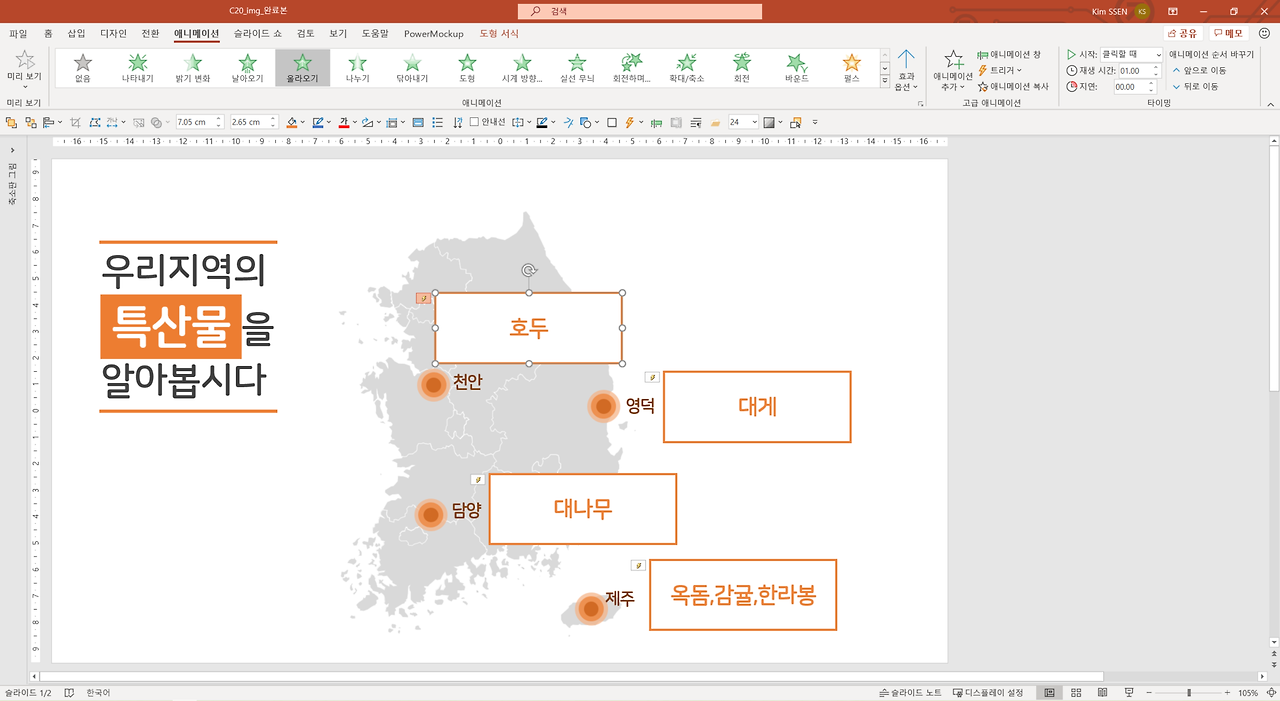Switch to reading view
Screen dimensions: 1280x701
[x=1102, y=692]
